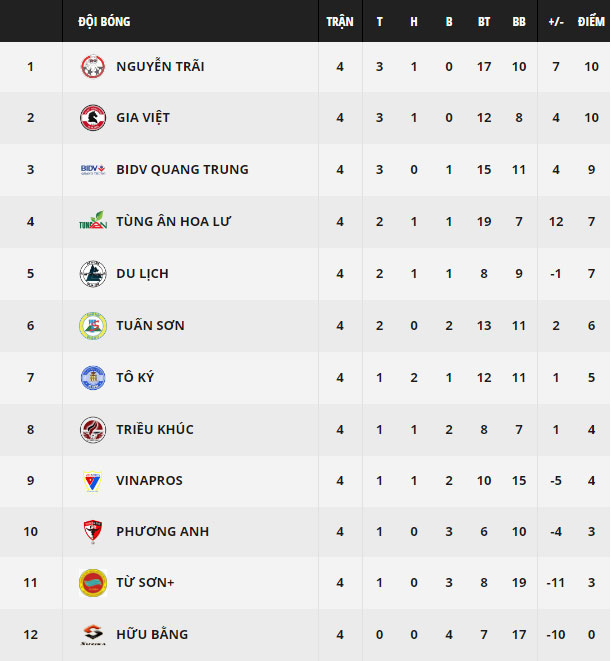This screenshot has height=661, width=611.
Task: Click the TRẬN column header
Action: point(340,22)
